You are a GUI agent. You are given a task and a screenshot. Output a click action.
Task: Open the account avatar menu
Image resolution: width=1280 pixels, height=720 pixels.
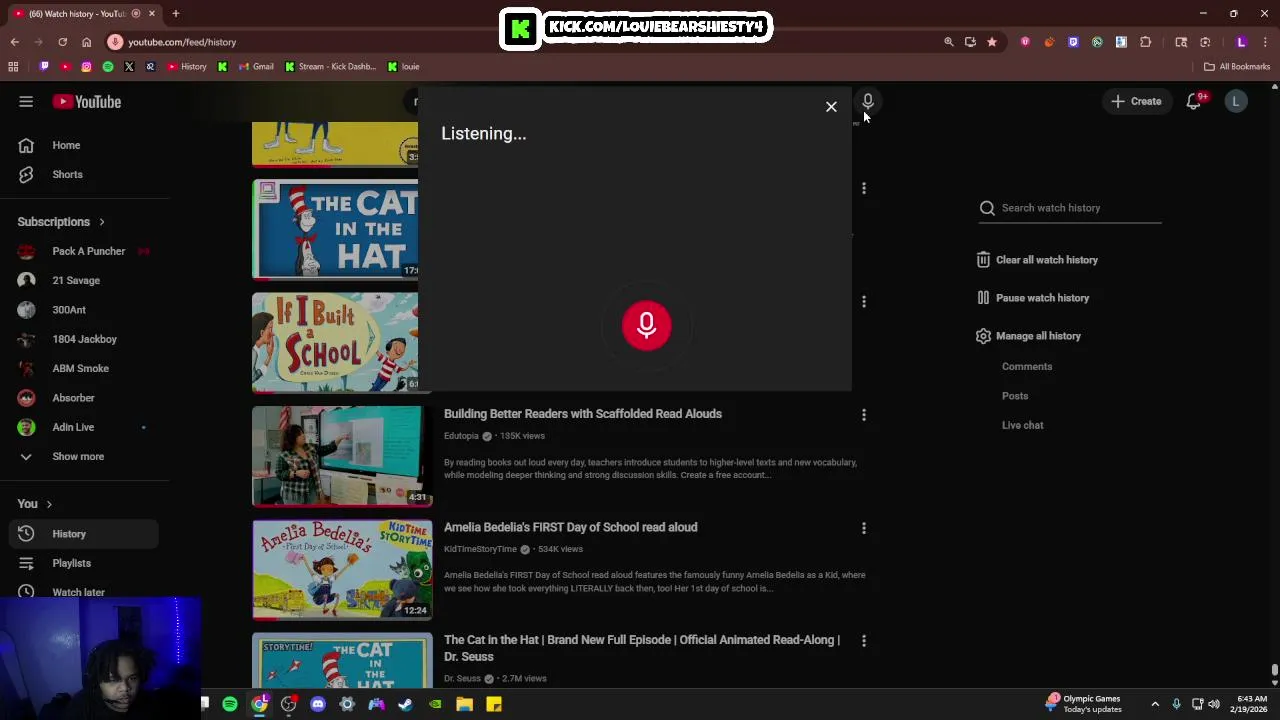pos(1236,101)
